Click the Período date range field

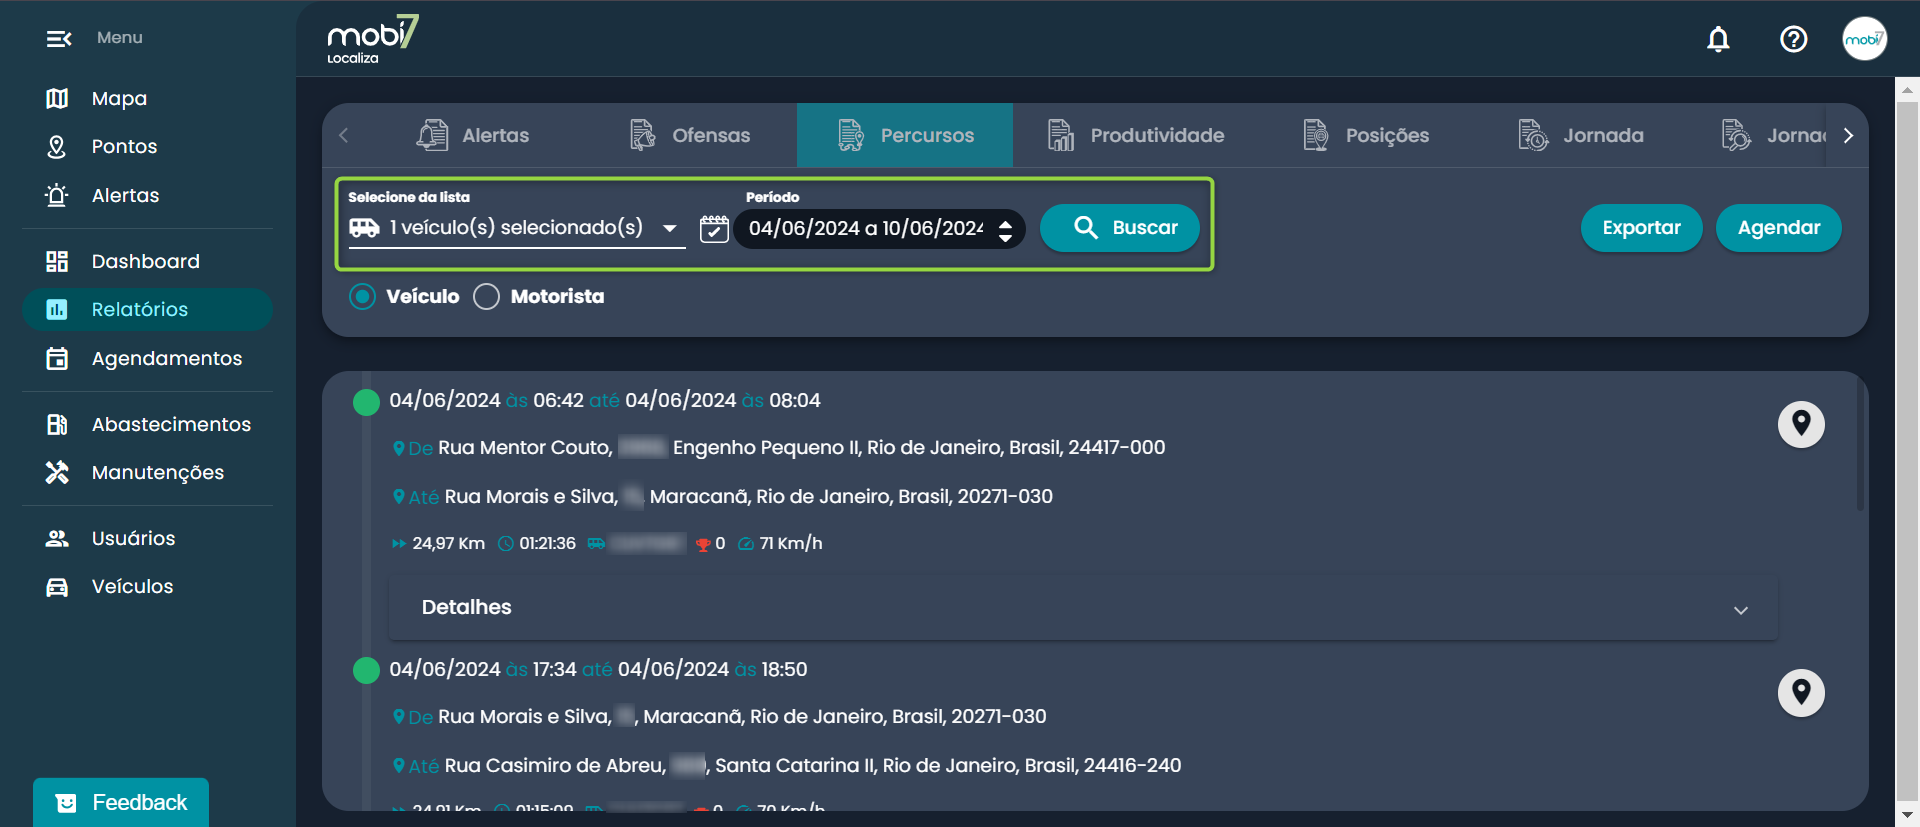(x=865, y=229)
